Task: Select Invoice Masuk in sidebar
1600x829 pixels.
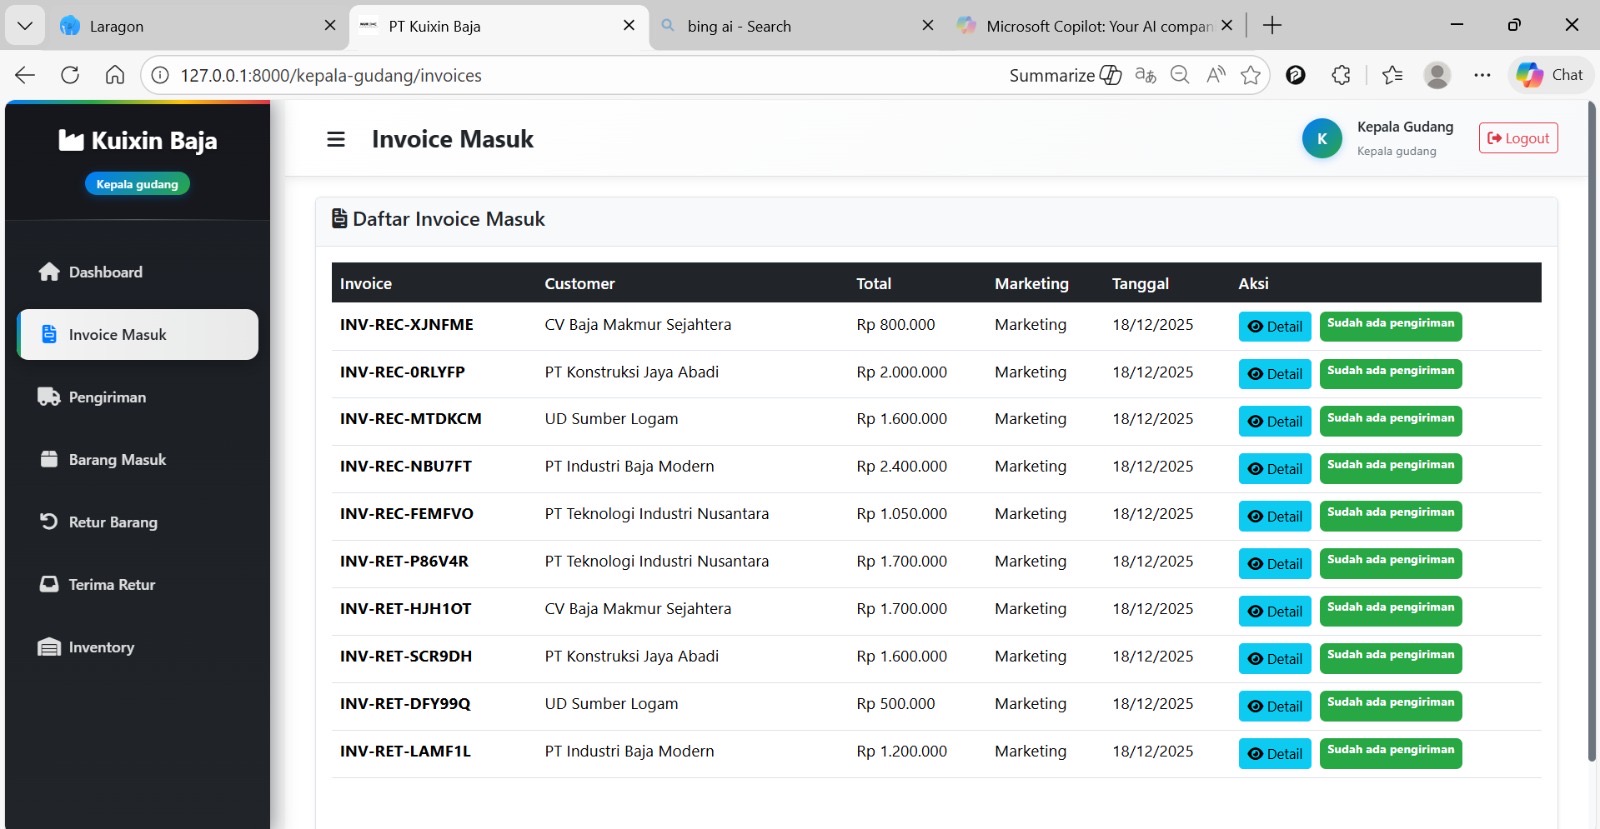Action: pyautogui.click(x=137, y=334)
